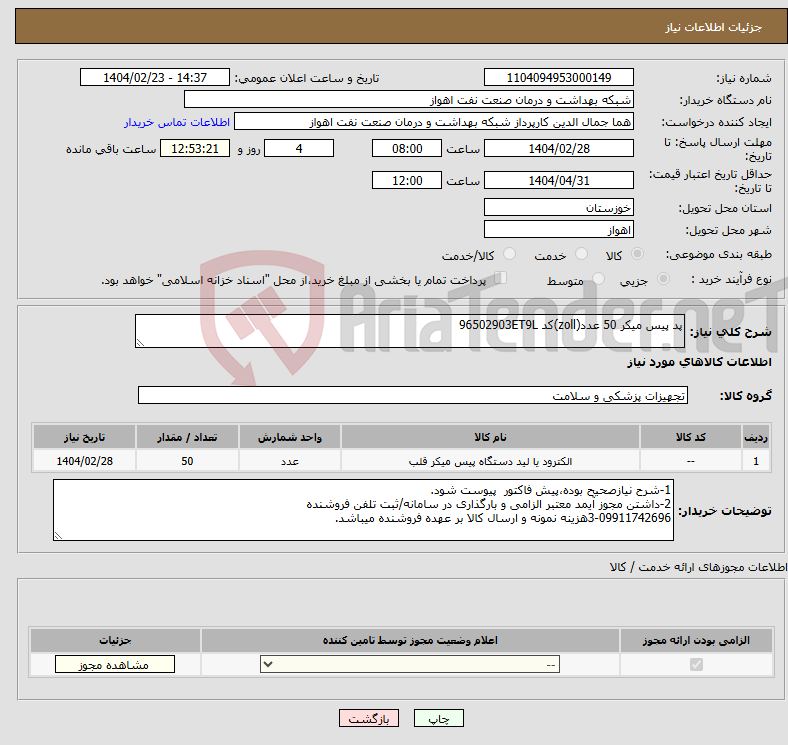Image resolution: width=788 pixels, height=745 pixels.
Task: Click the کد کالا column header
Action: [x=691, y=437]
